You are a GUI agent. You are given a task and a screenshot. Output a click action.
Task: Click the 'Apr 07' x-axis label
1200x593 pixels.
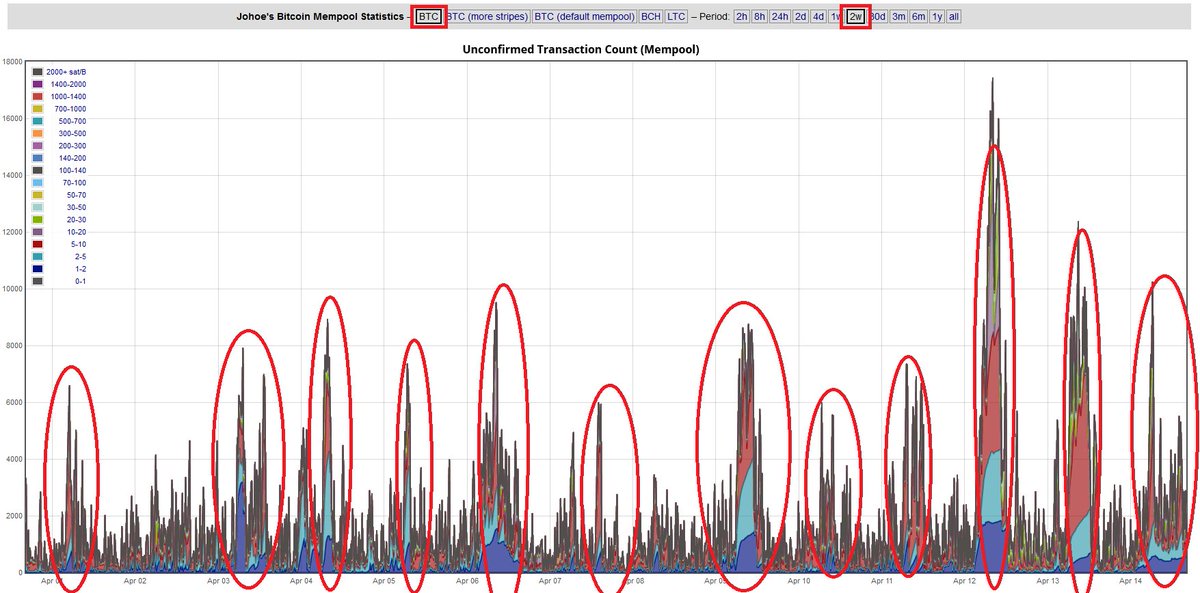tap(550, 581)
